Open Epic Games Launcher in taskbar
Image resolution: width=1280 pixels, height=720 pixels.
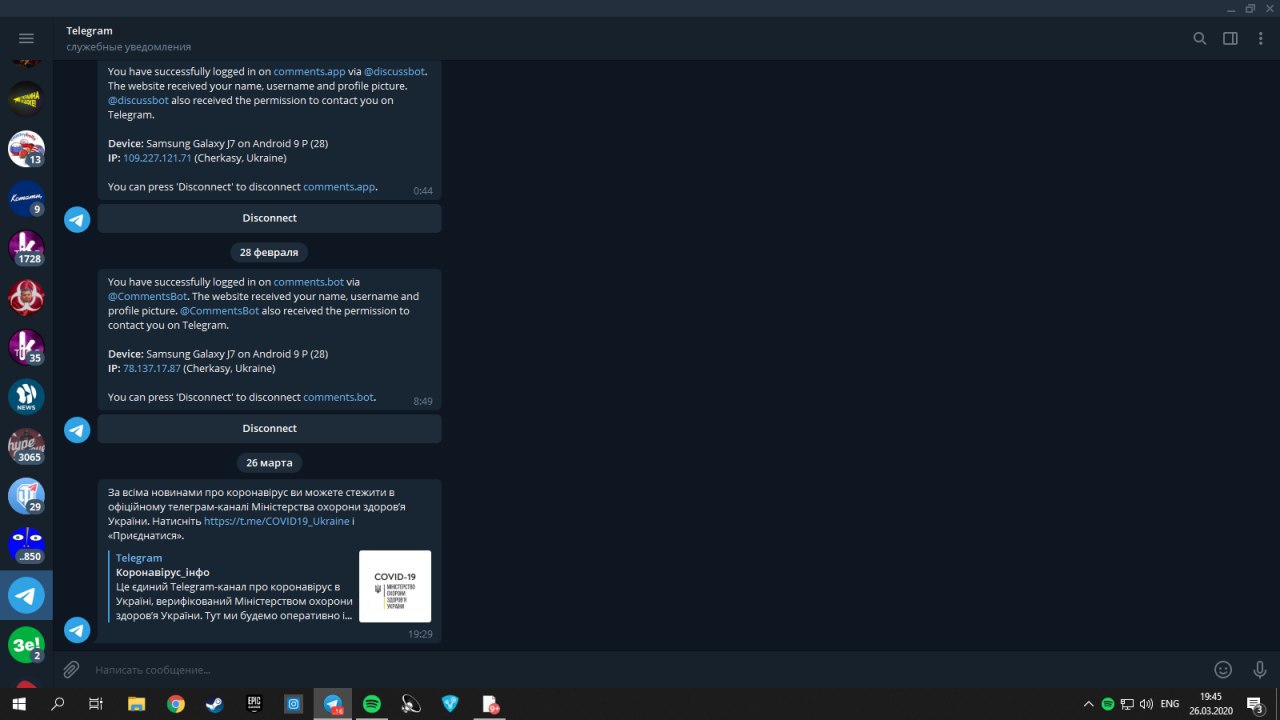tap(254, 704)
